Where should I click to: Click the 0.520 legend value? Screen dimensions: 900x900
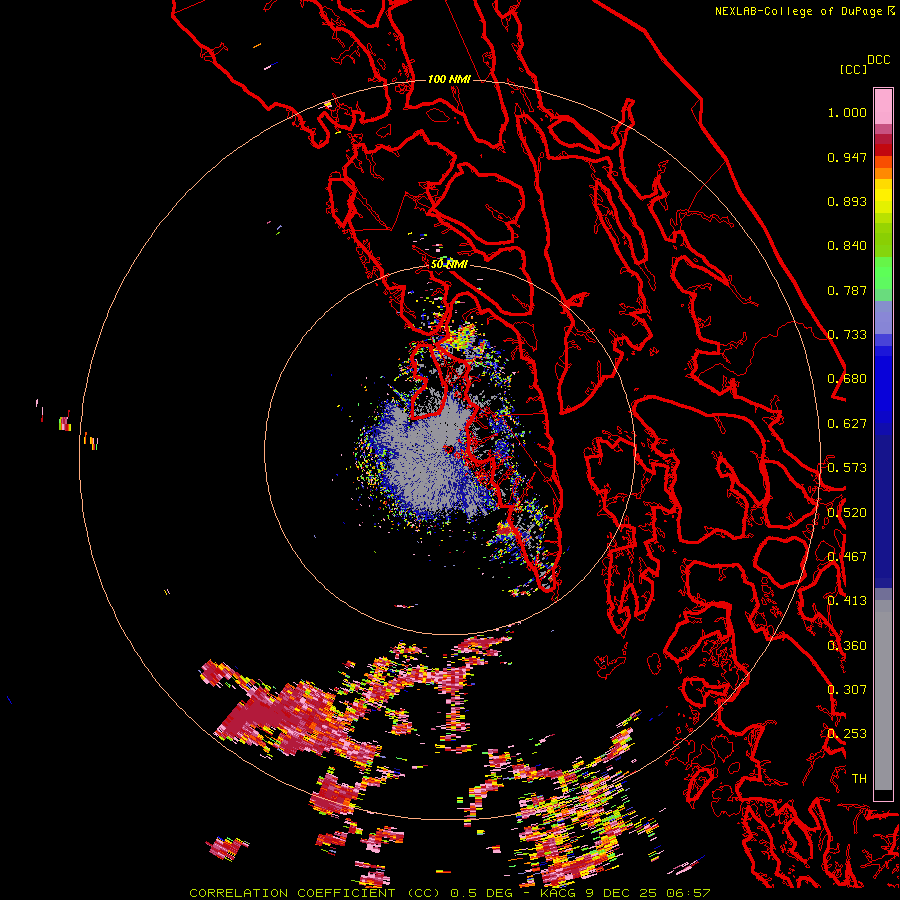click(847, 513)
